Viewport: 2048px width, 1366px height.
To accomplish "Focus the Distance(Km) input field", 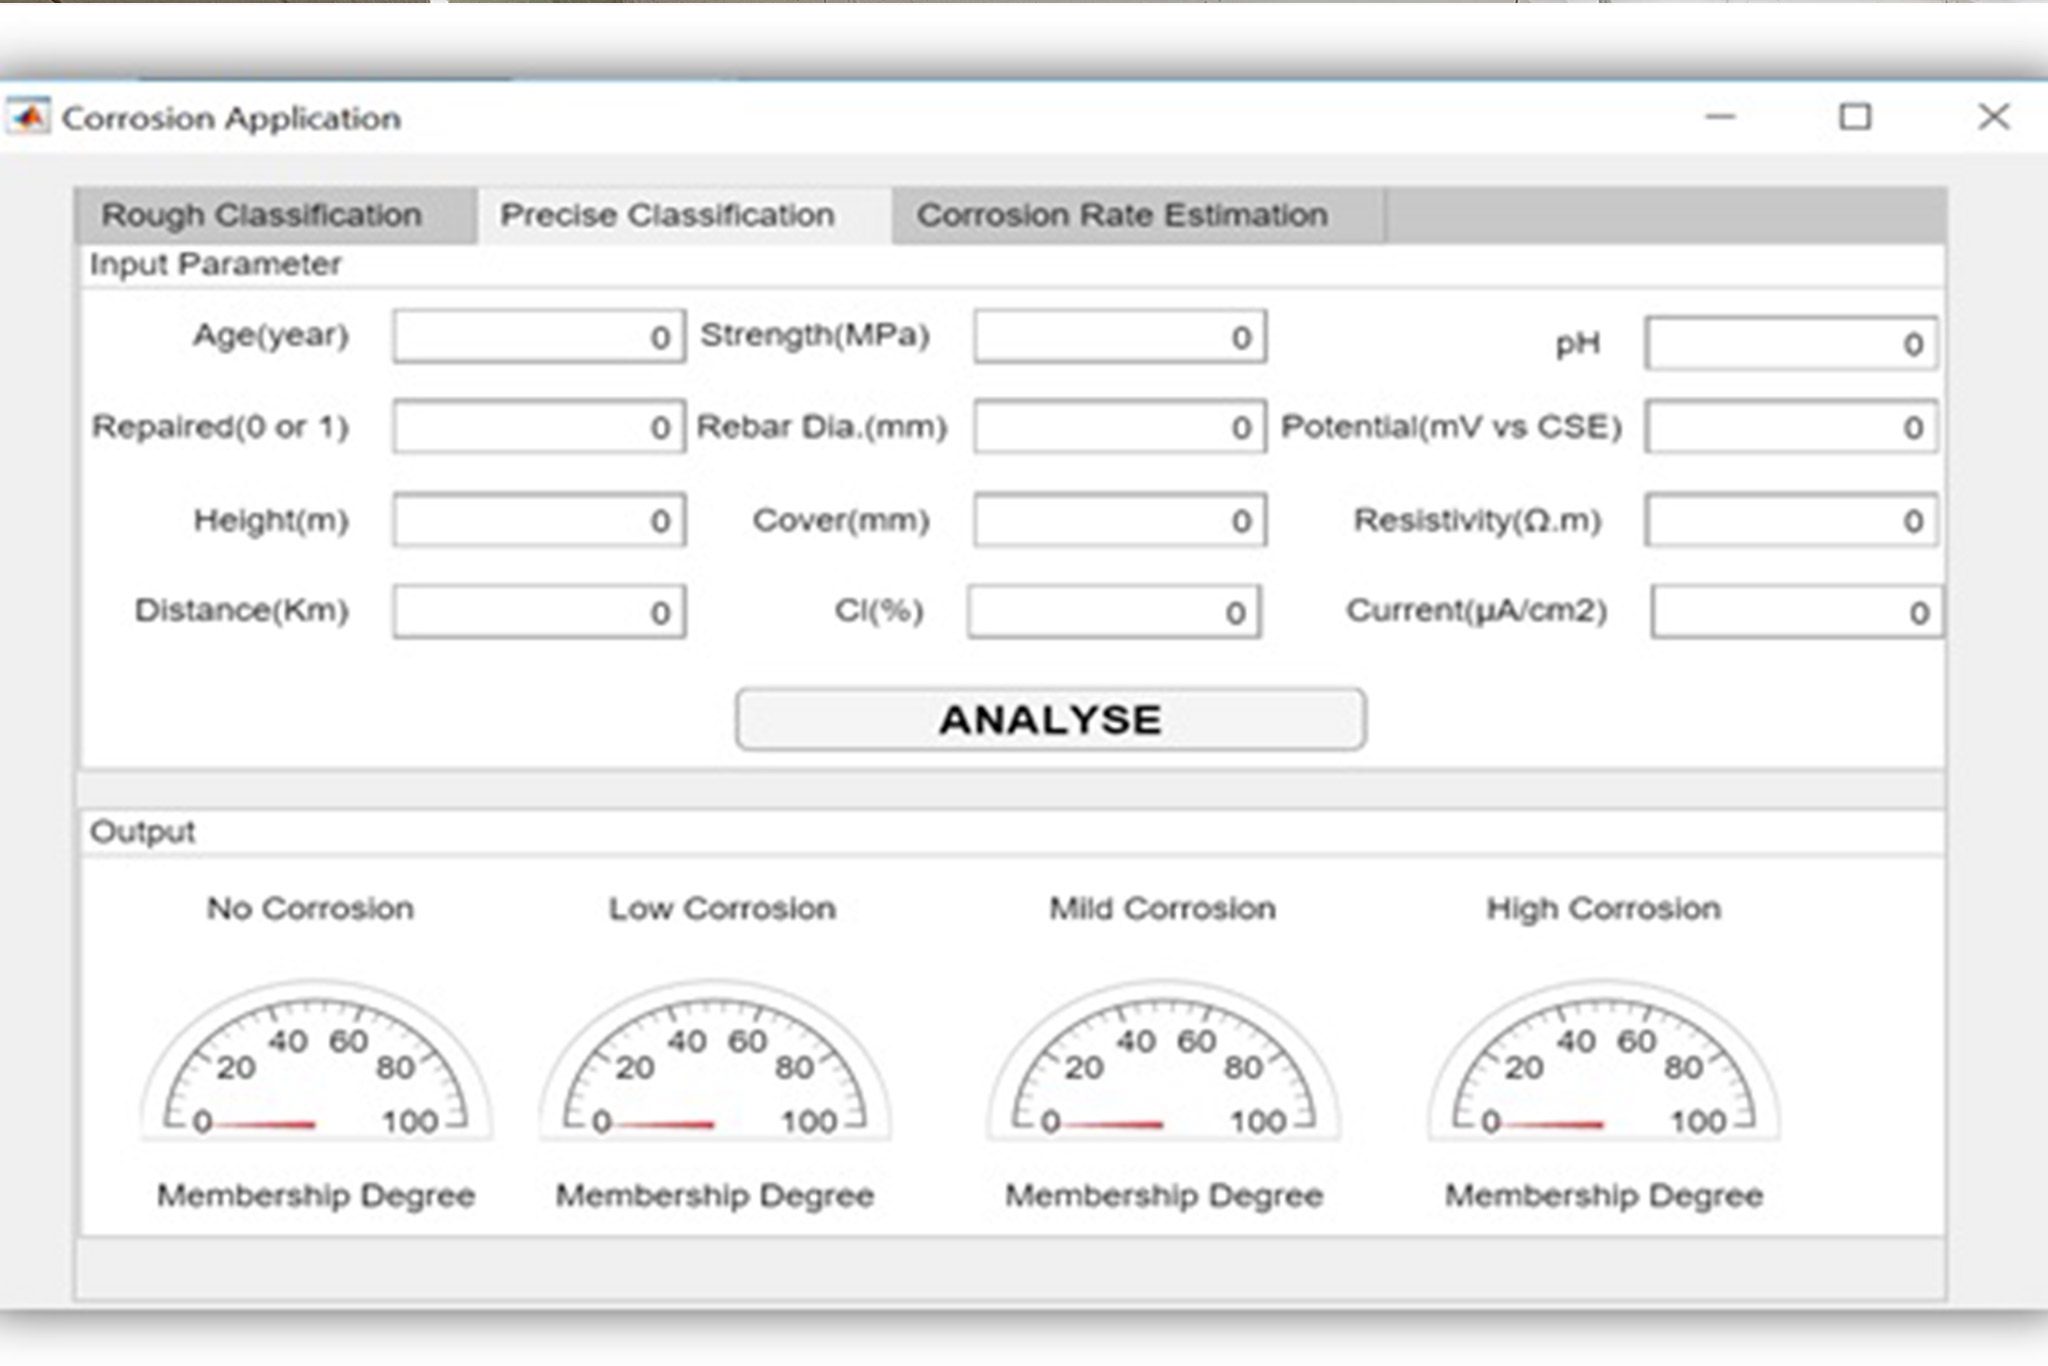I will point(539,612).
